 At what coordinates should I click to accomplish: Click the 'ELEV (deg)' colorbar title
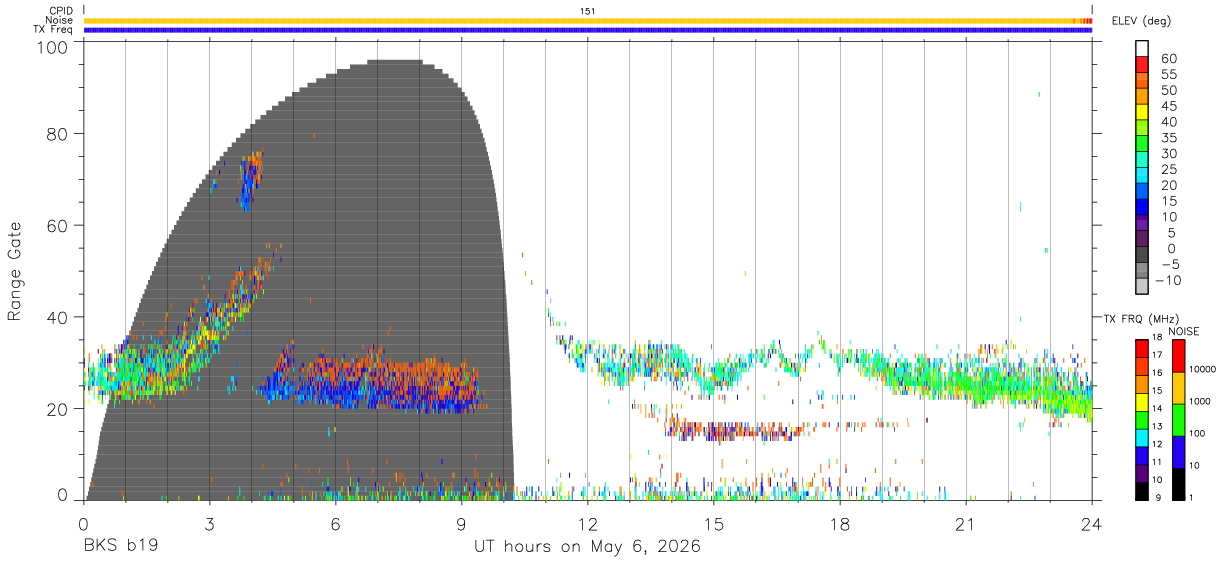[x=1141, y=21]
